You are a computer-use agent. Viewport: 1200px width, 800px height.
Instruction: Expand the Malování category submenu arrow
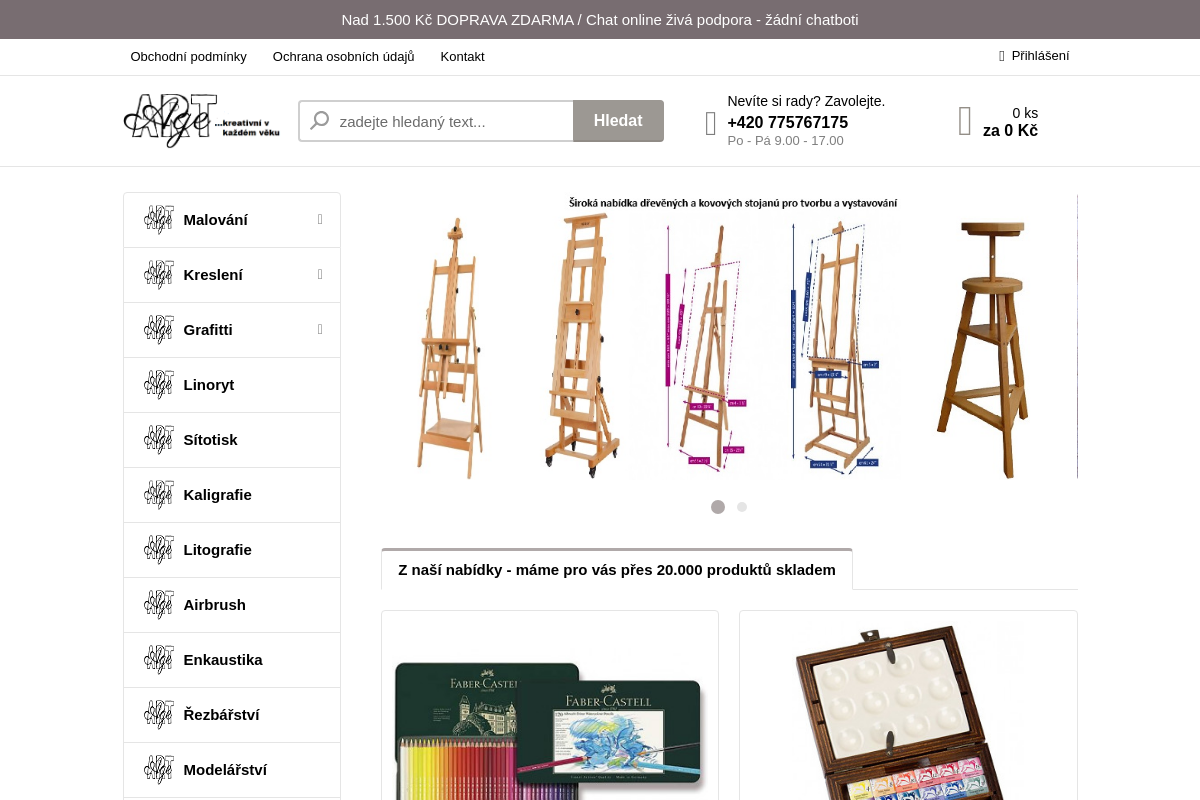pyautogui.click(x=320, y=219)
